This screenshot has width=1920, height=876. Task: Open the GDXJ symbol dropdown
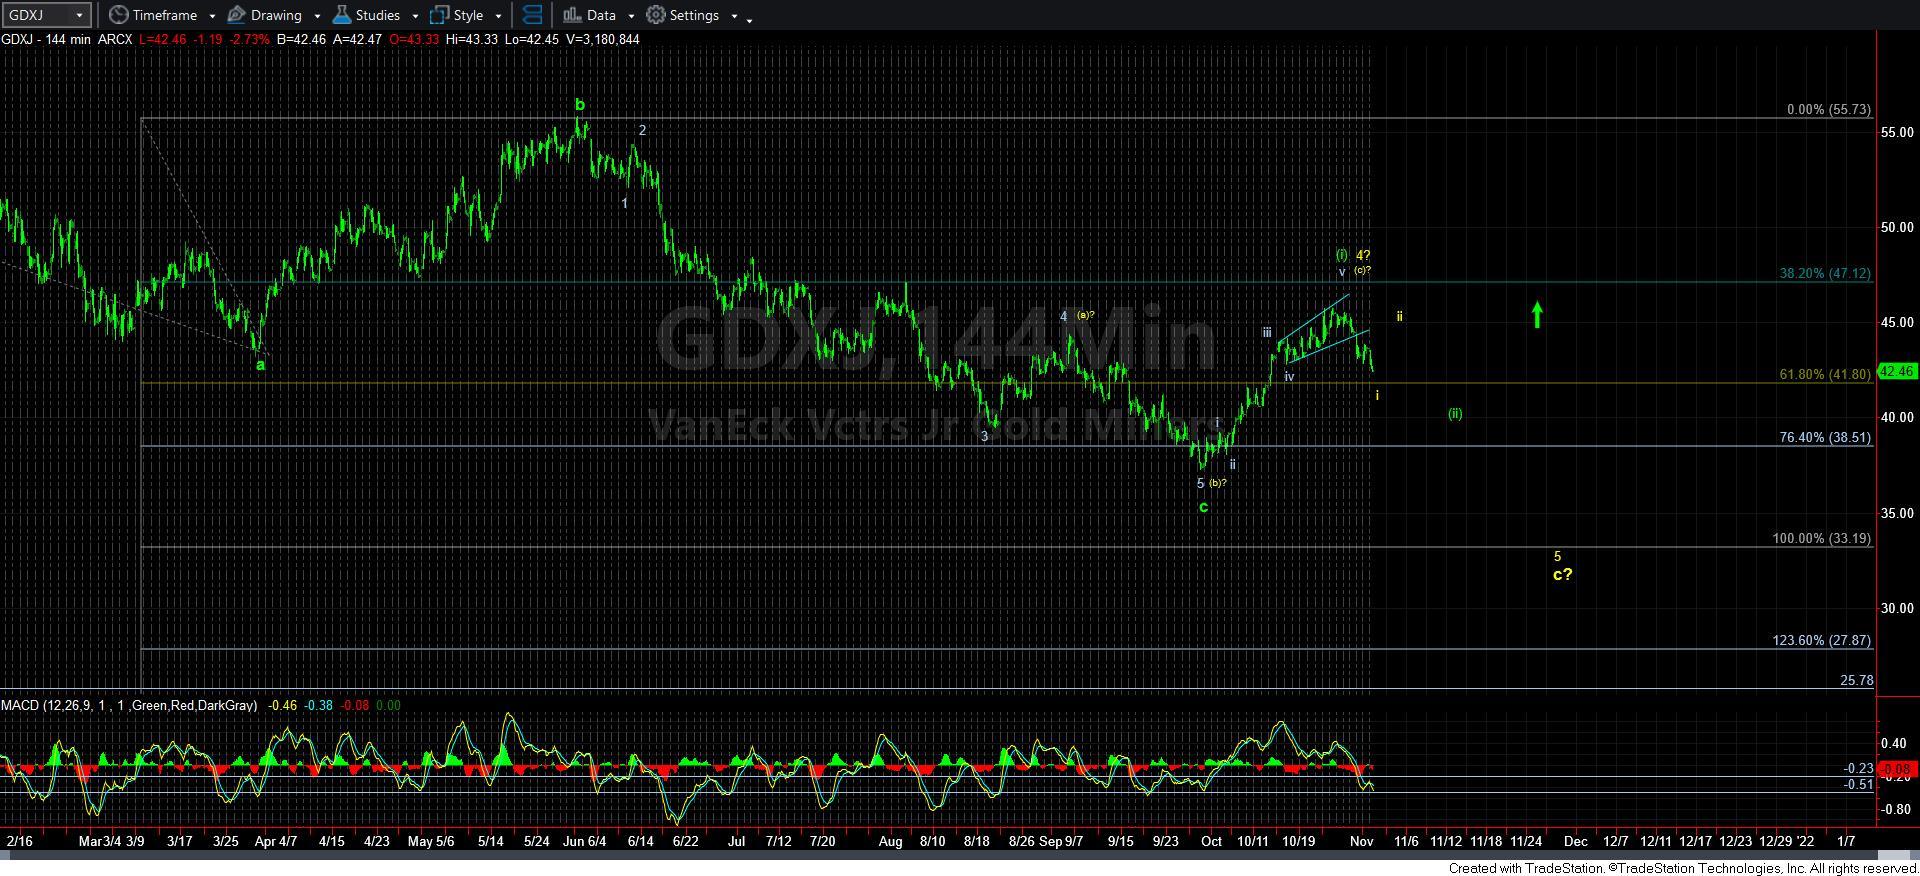tap(78, 15)
